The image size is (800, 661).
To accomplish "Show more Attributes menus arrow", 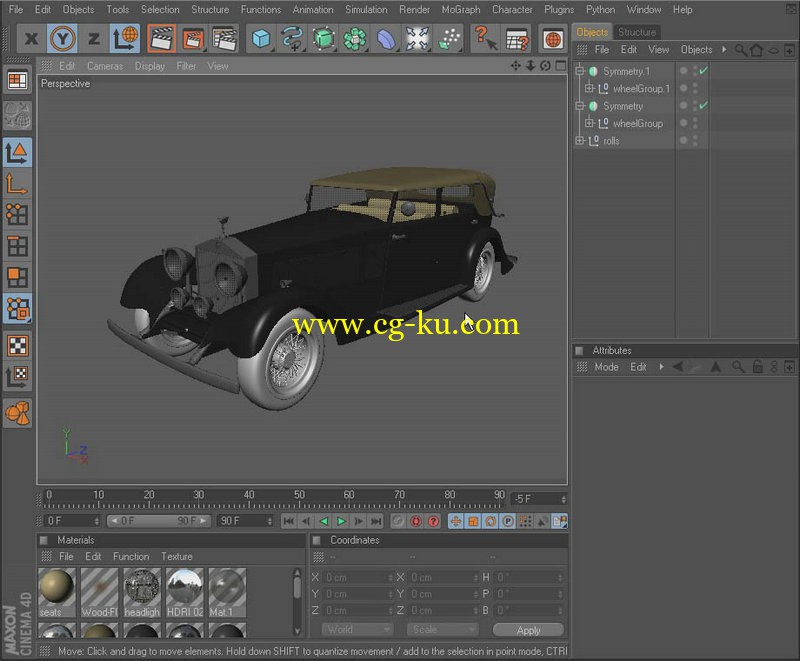I will 661,367.
